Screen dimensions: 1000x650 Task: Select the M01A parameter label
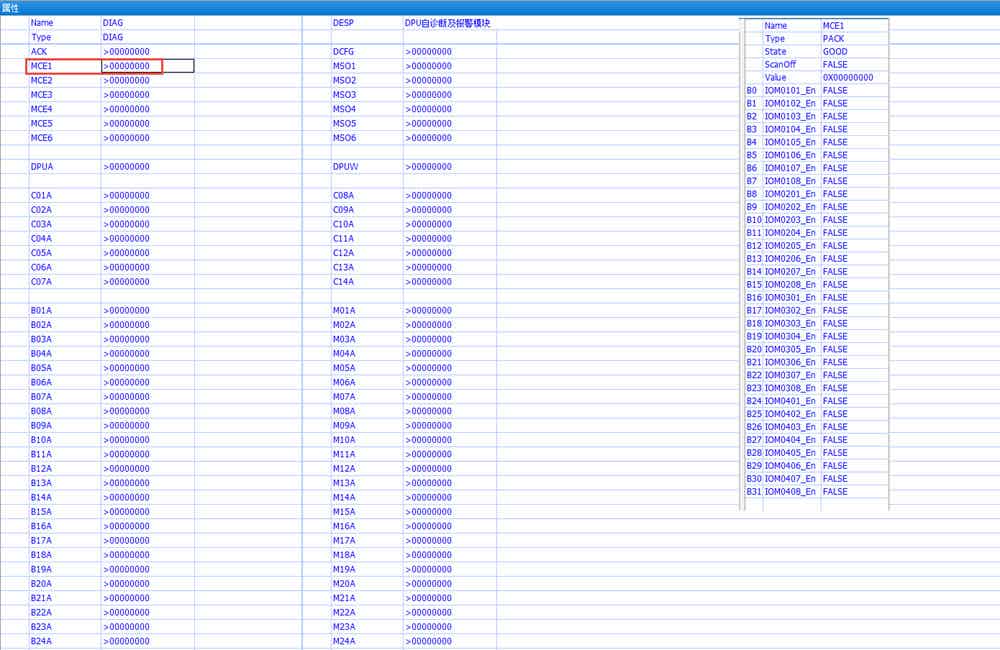344,311
